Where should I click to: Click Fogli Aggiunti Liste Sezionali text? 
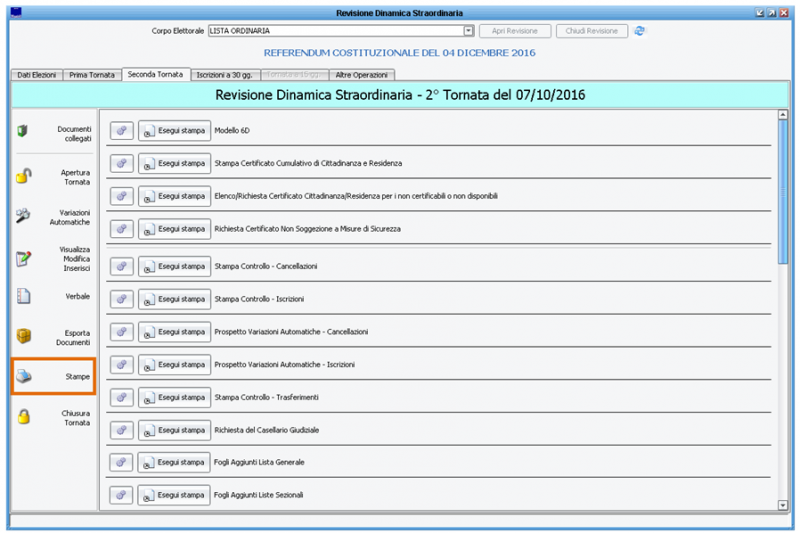click(x=259, y=495)
